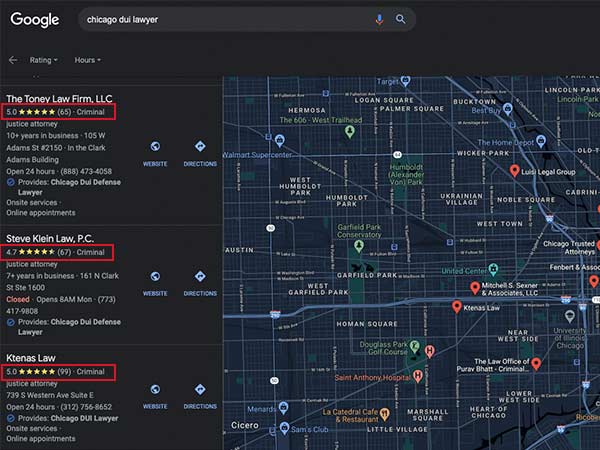This screenshot has width=600, height=450.
Task: Click The 606 West Trailhead park marker
Action: pyautogui.click(x=349, y=132)
